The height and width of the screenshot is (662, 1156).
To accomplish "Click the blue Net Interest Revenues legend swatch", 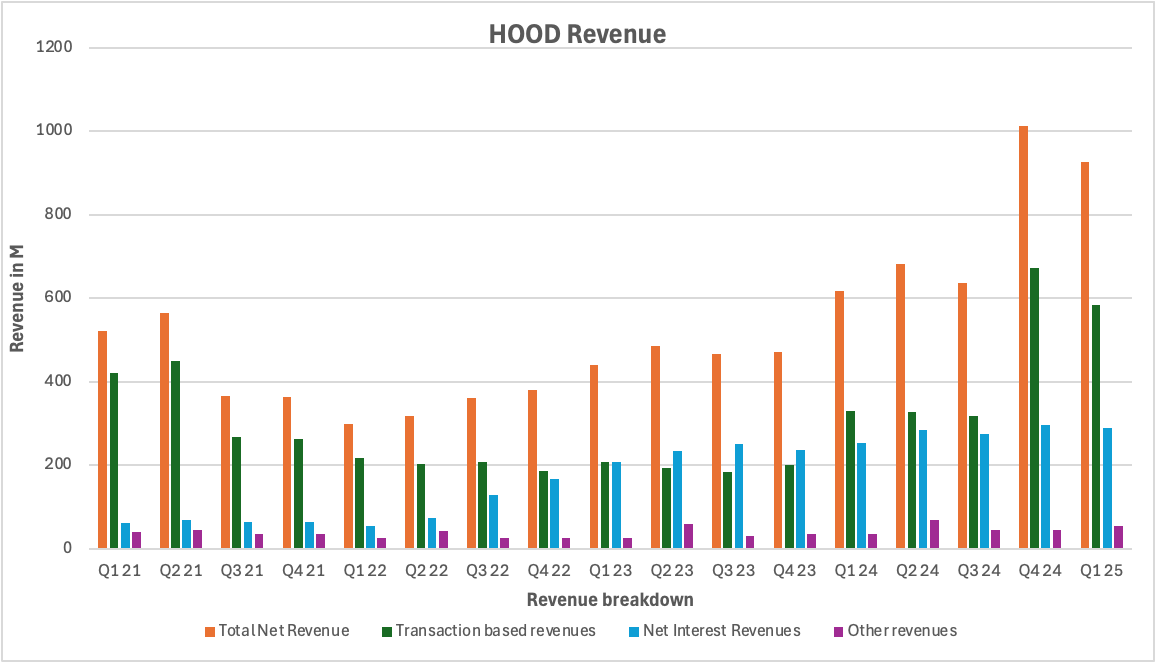I will coord(634,632).
